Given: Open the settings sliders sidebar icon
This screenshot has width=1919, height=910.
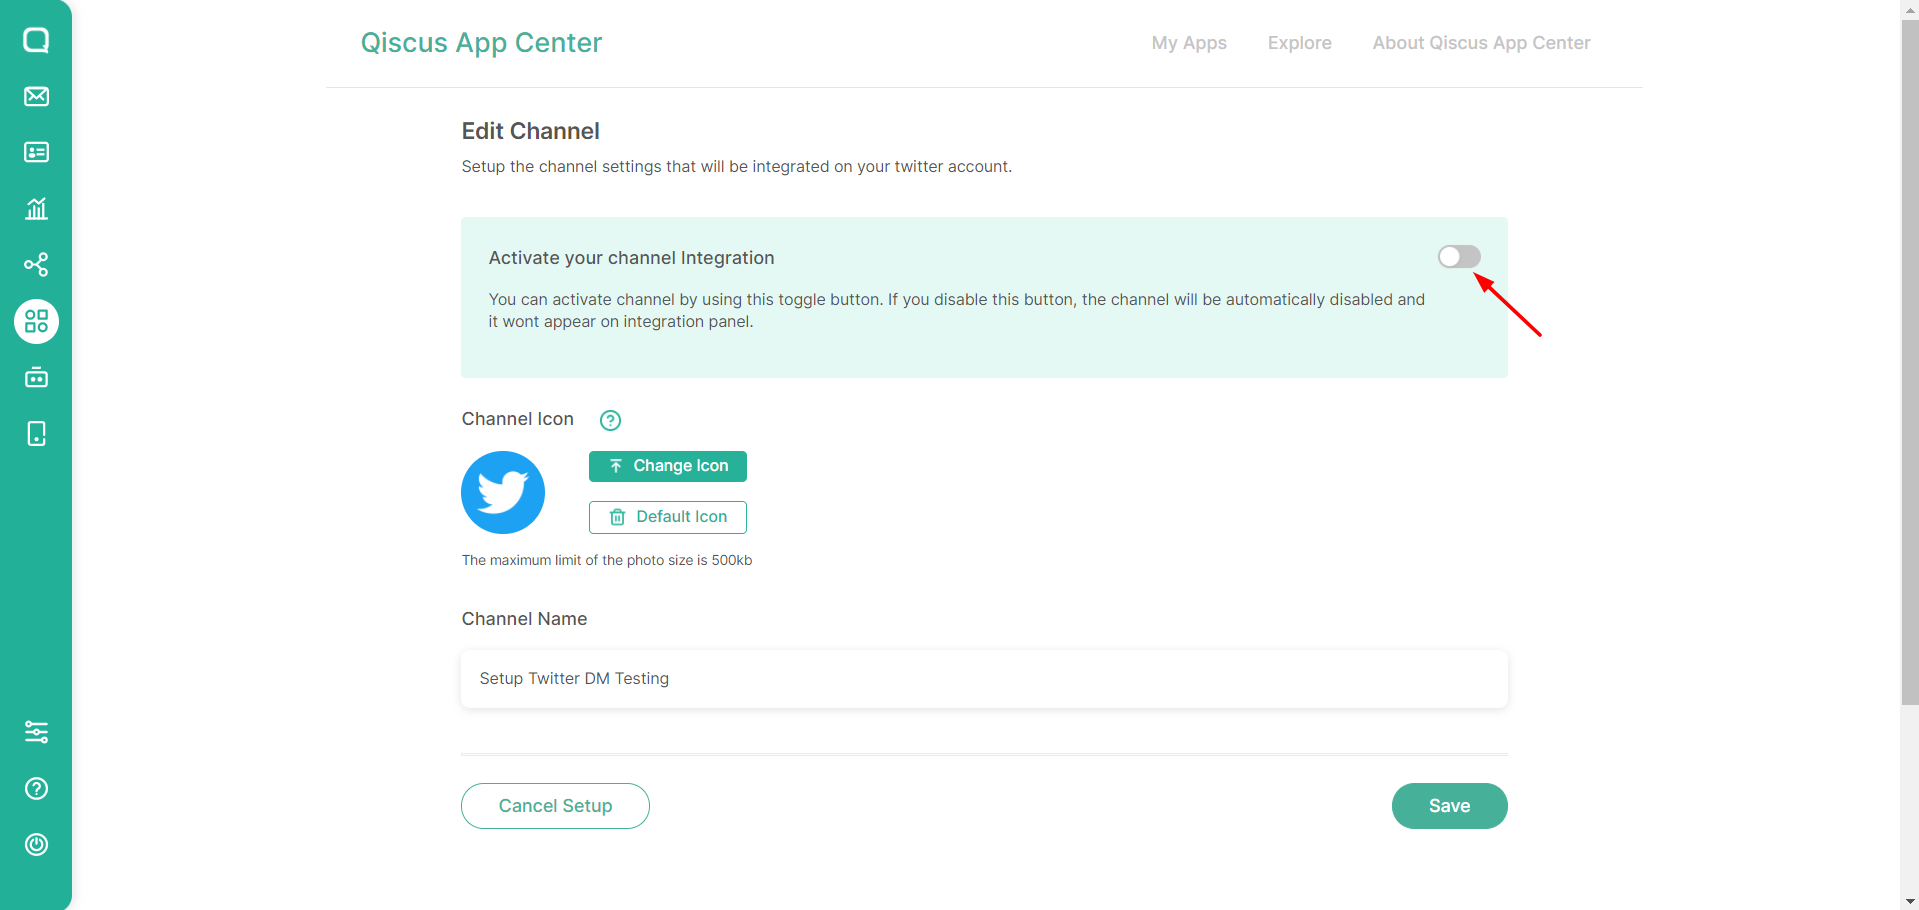Looking at the screenshot, I should pos(36,732).
